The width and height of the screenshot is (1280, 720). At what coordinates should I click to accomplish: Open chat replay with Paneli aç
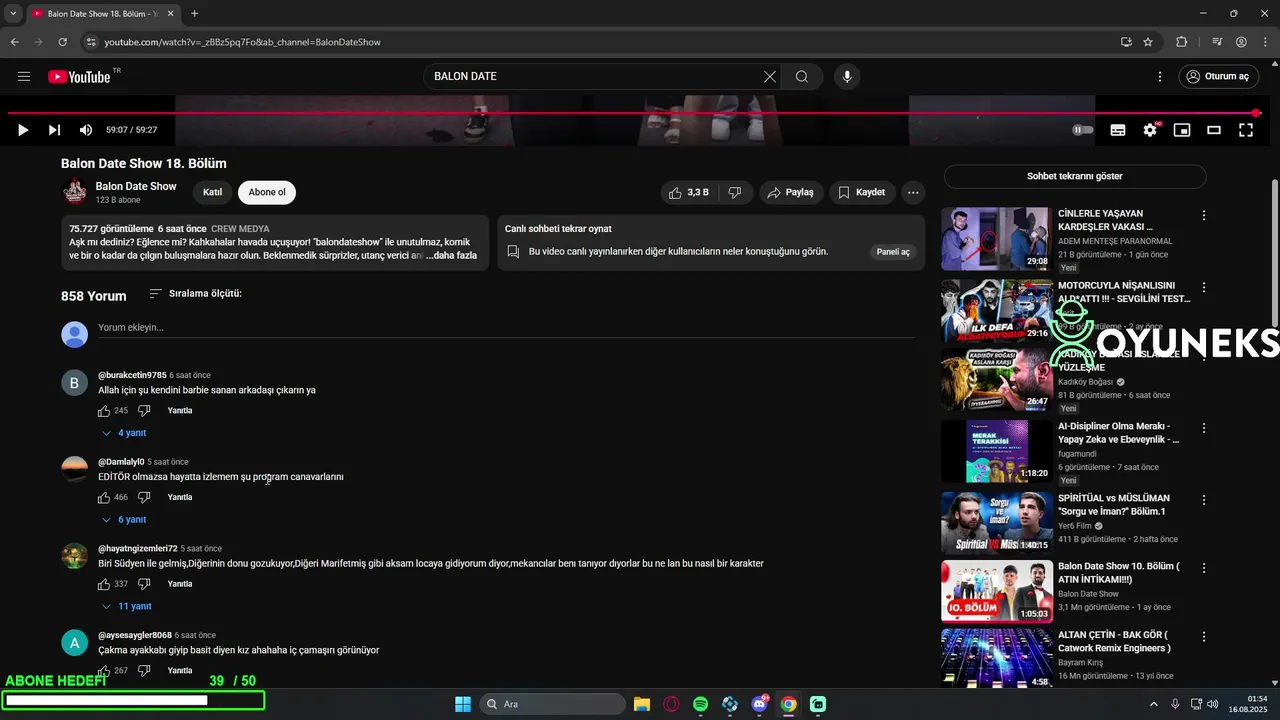[893, 252]
